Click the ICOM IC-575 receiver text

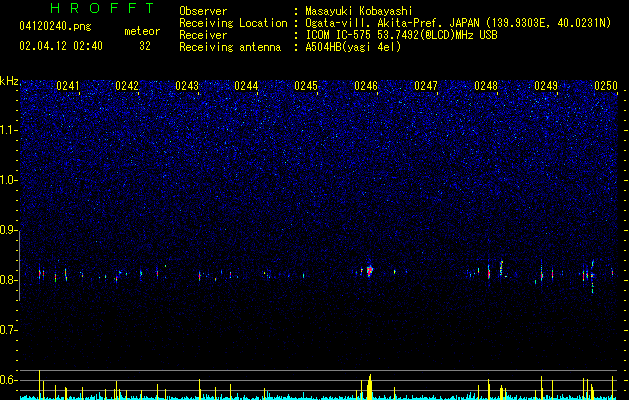401,35
